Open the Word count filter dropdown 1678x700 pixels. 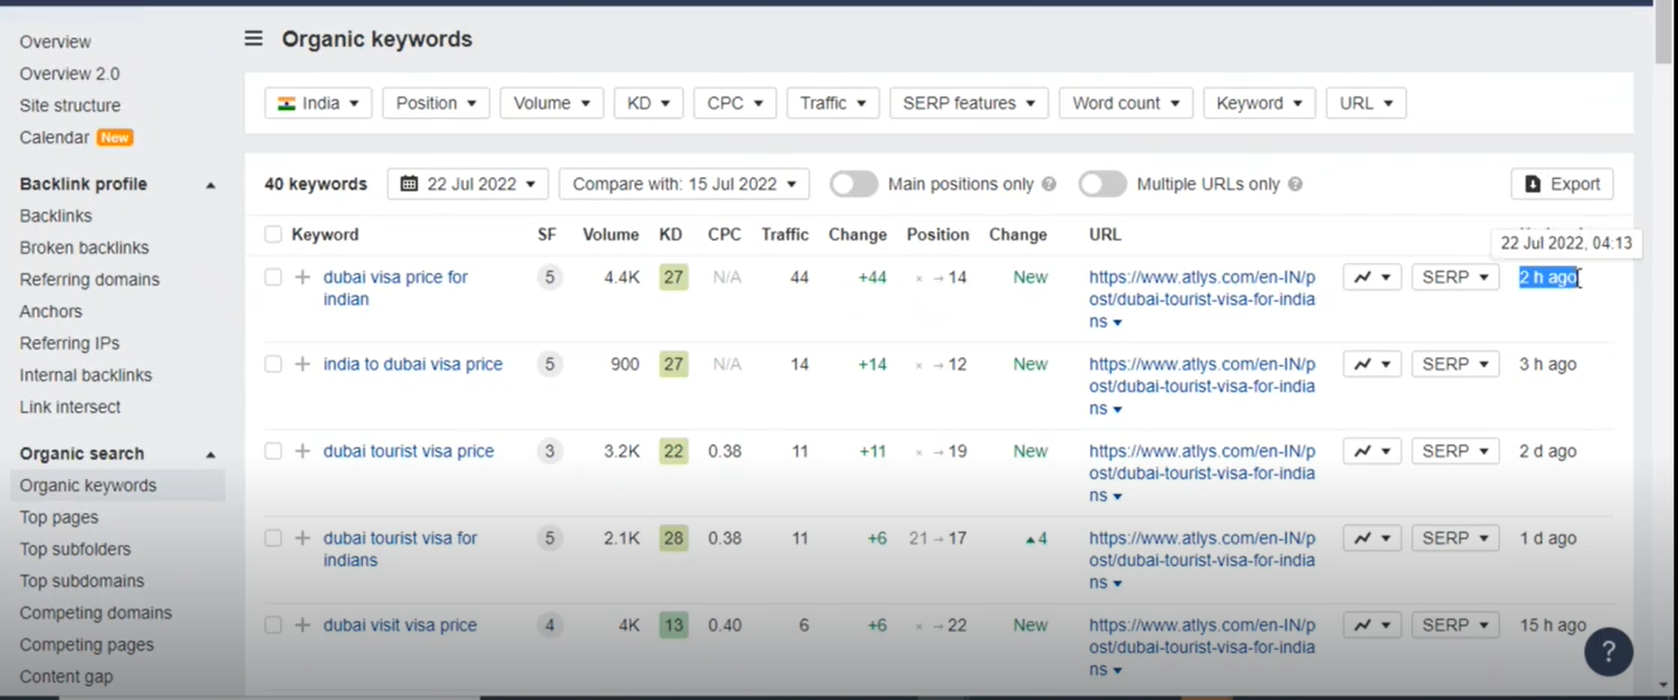click(1126, 103)
